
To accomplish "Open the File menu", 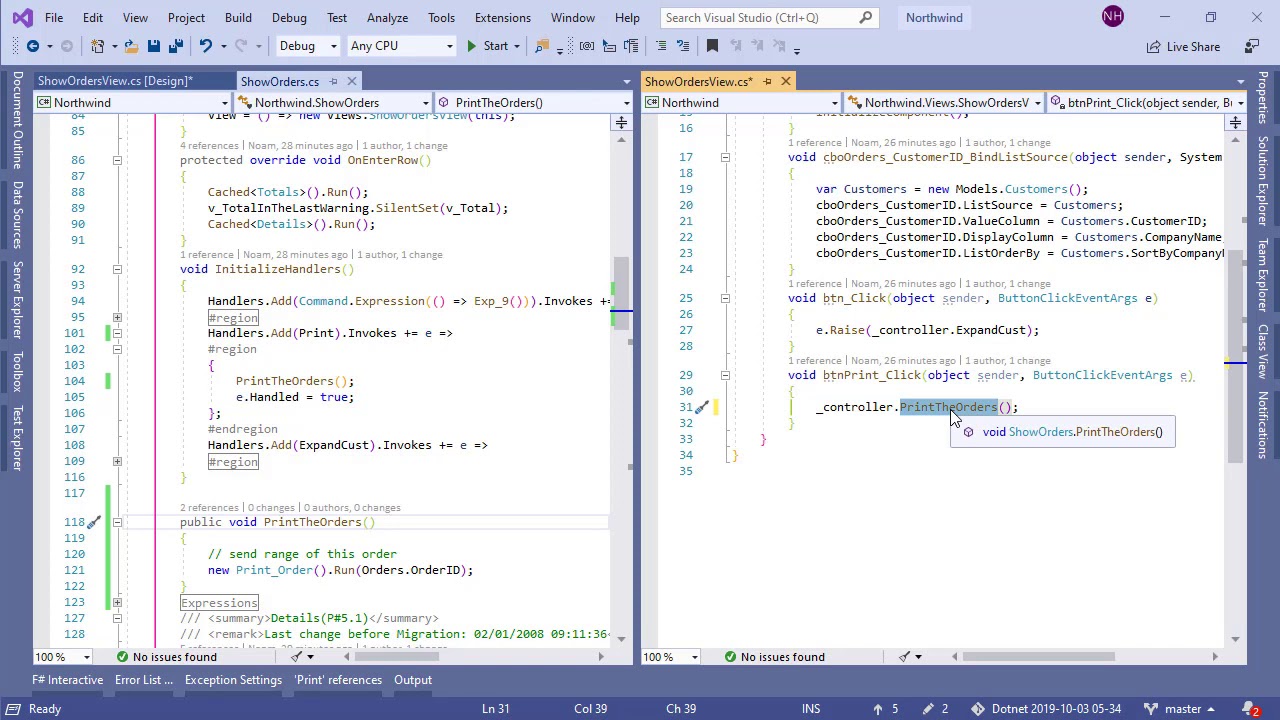I will (54, 17).
